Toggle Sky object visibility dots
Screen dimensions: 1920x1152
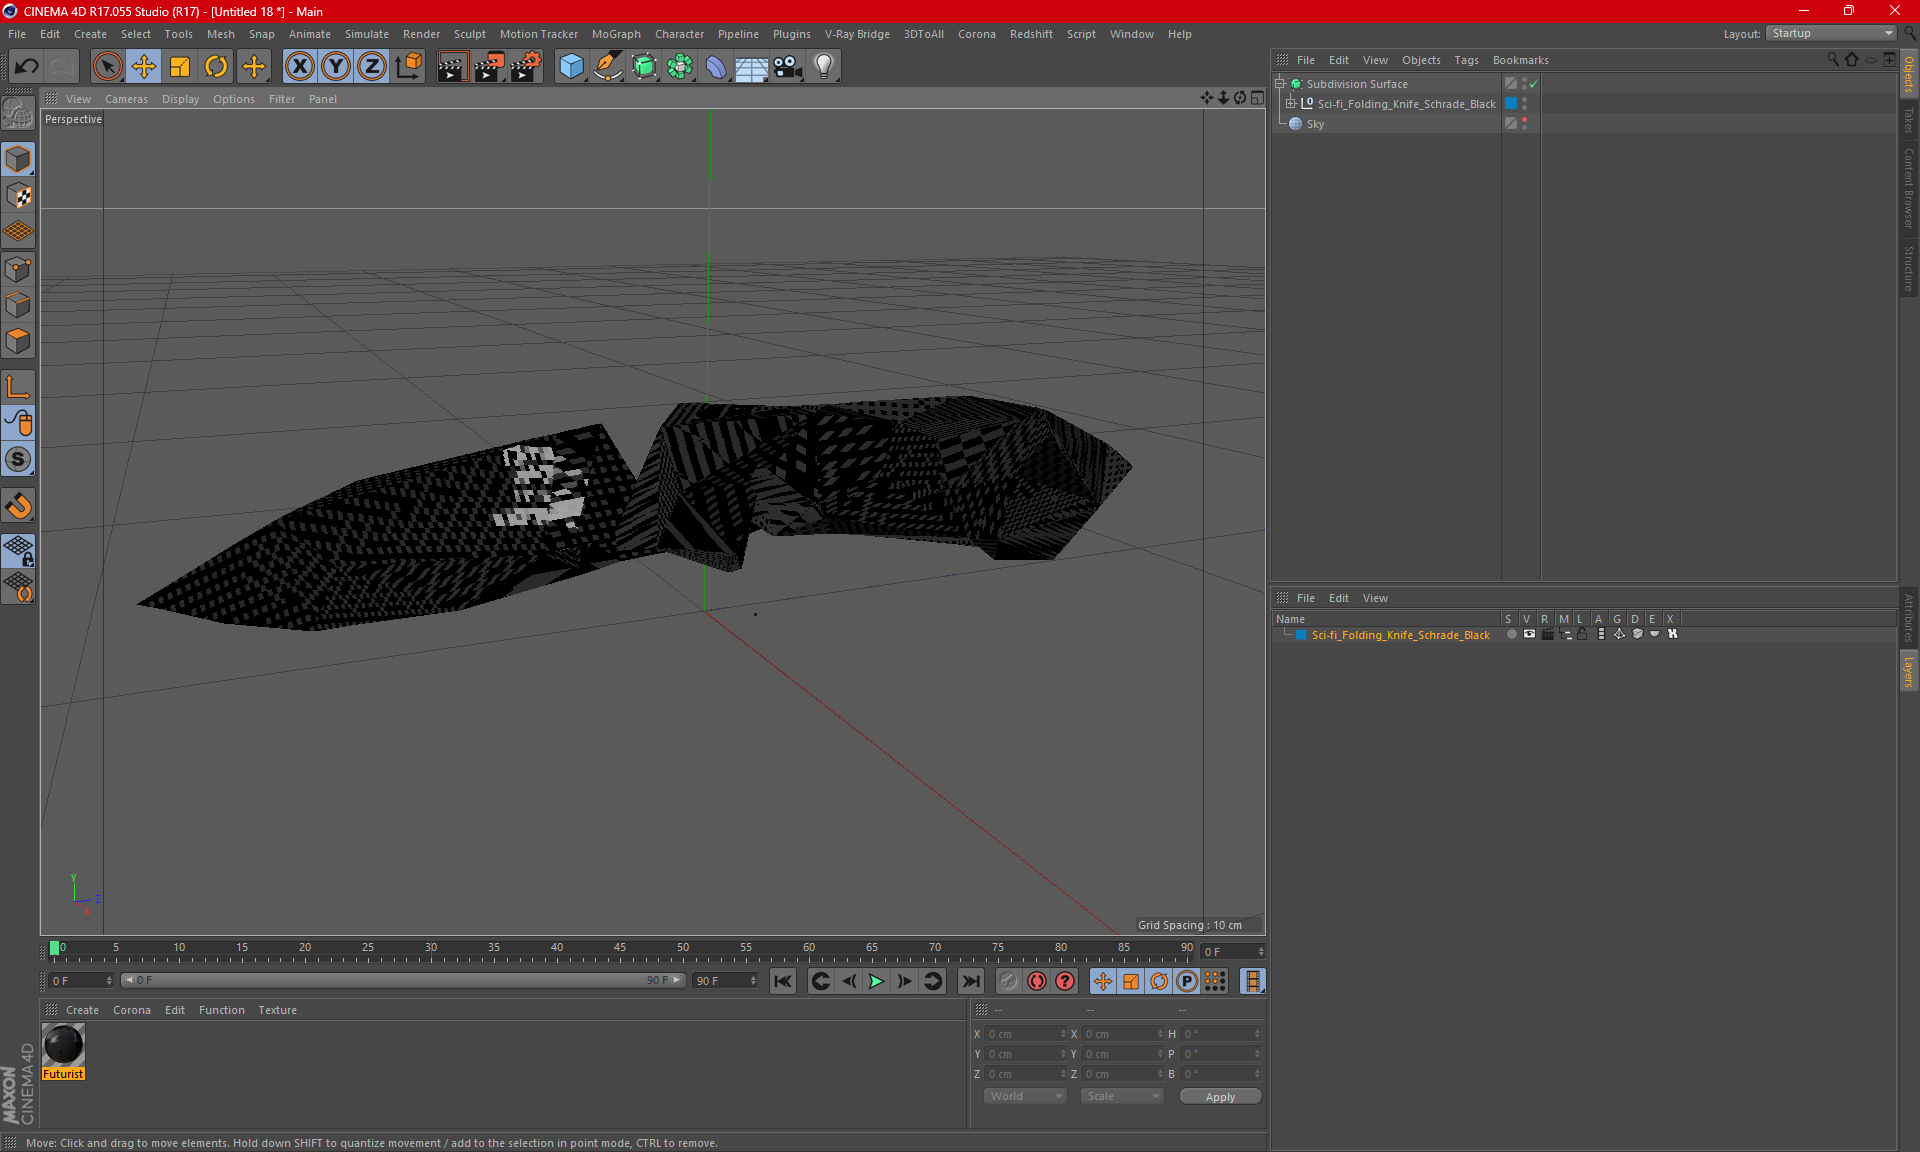1524,124
